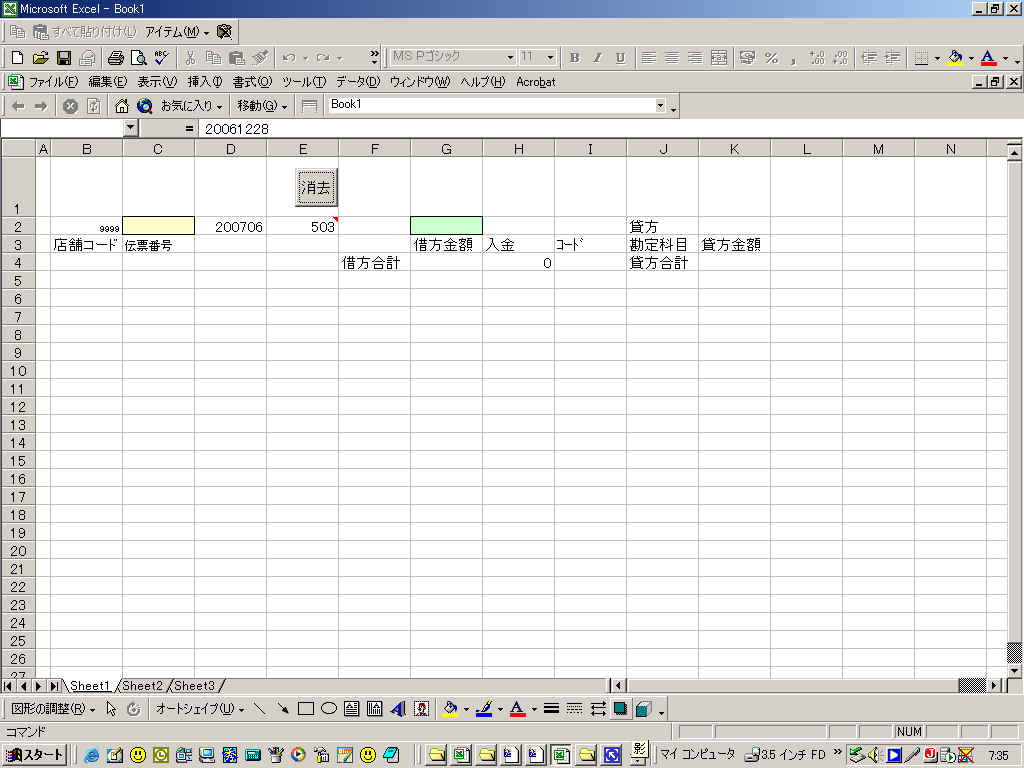1024x768 pixels.
Task: Apply line color on drawing toolbar
Action: pos(484,709)
